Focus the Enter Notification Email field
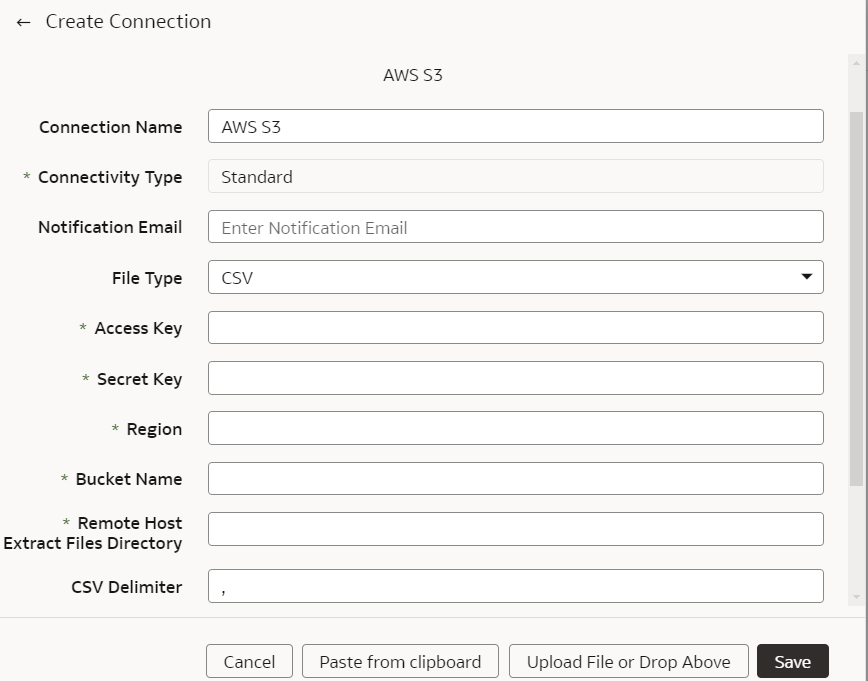868x681 pixels. [x=515, y=227]
